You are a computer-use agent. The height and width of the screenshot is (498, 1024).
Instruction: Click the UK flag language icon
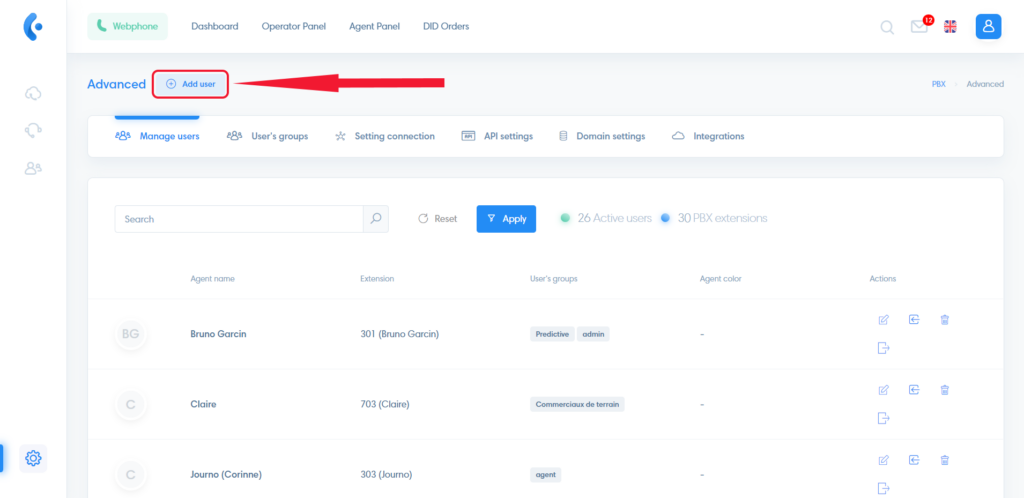coord(950,27)
